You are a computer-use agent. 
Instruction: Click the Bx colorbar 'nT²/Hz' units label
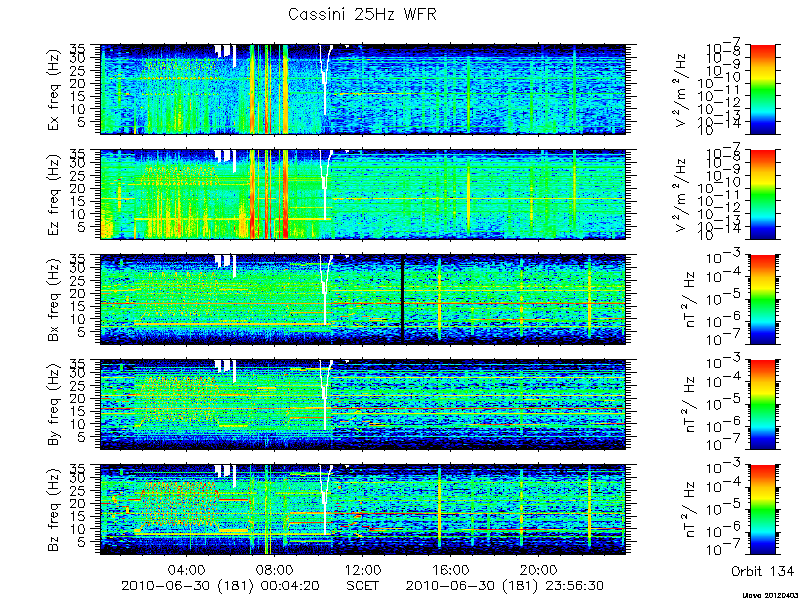[690, 300]
